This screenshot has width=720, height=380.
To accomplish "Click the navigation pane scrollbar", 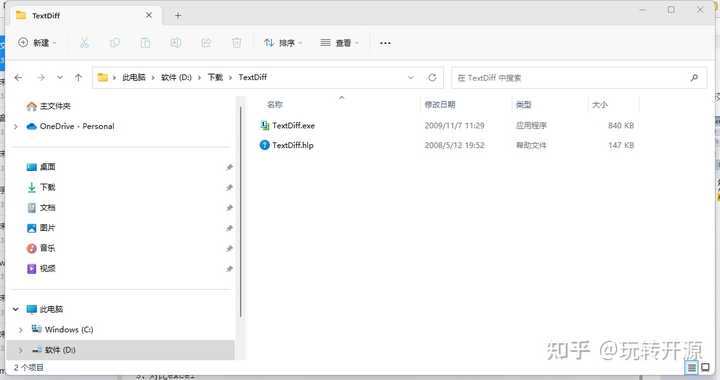I will (x=241, y=211).
